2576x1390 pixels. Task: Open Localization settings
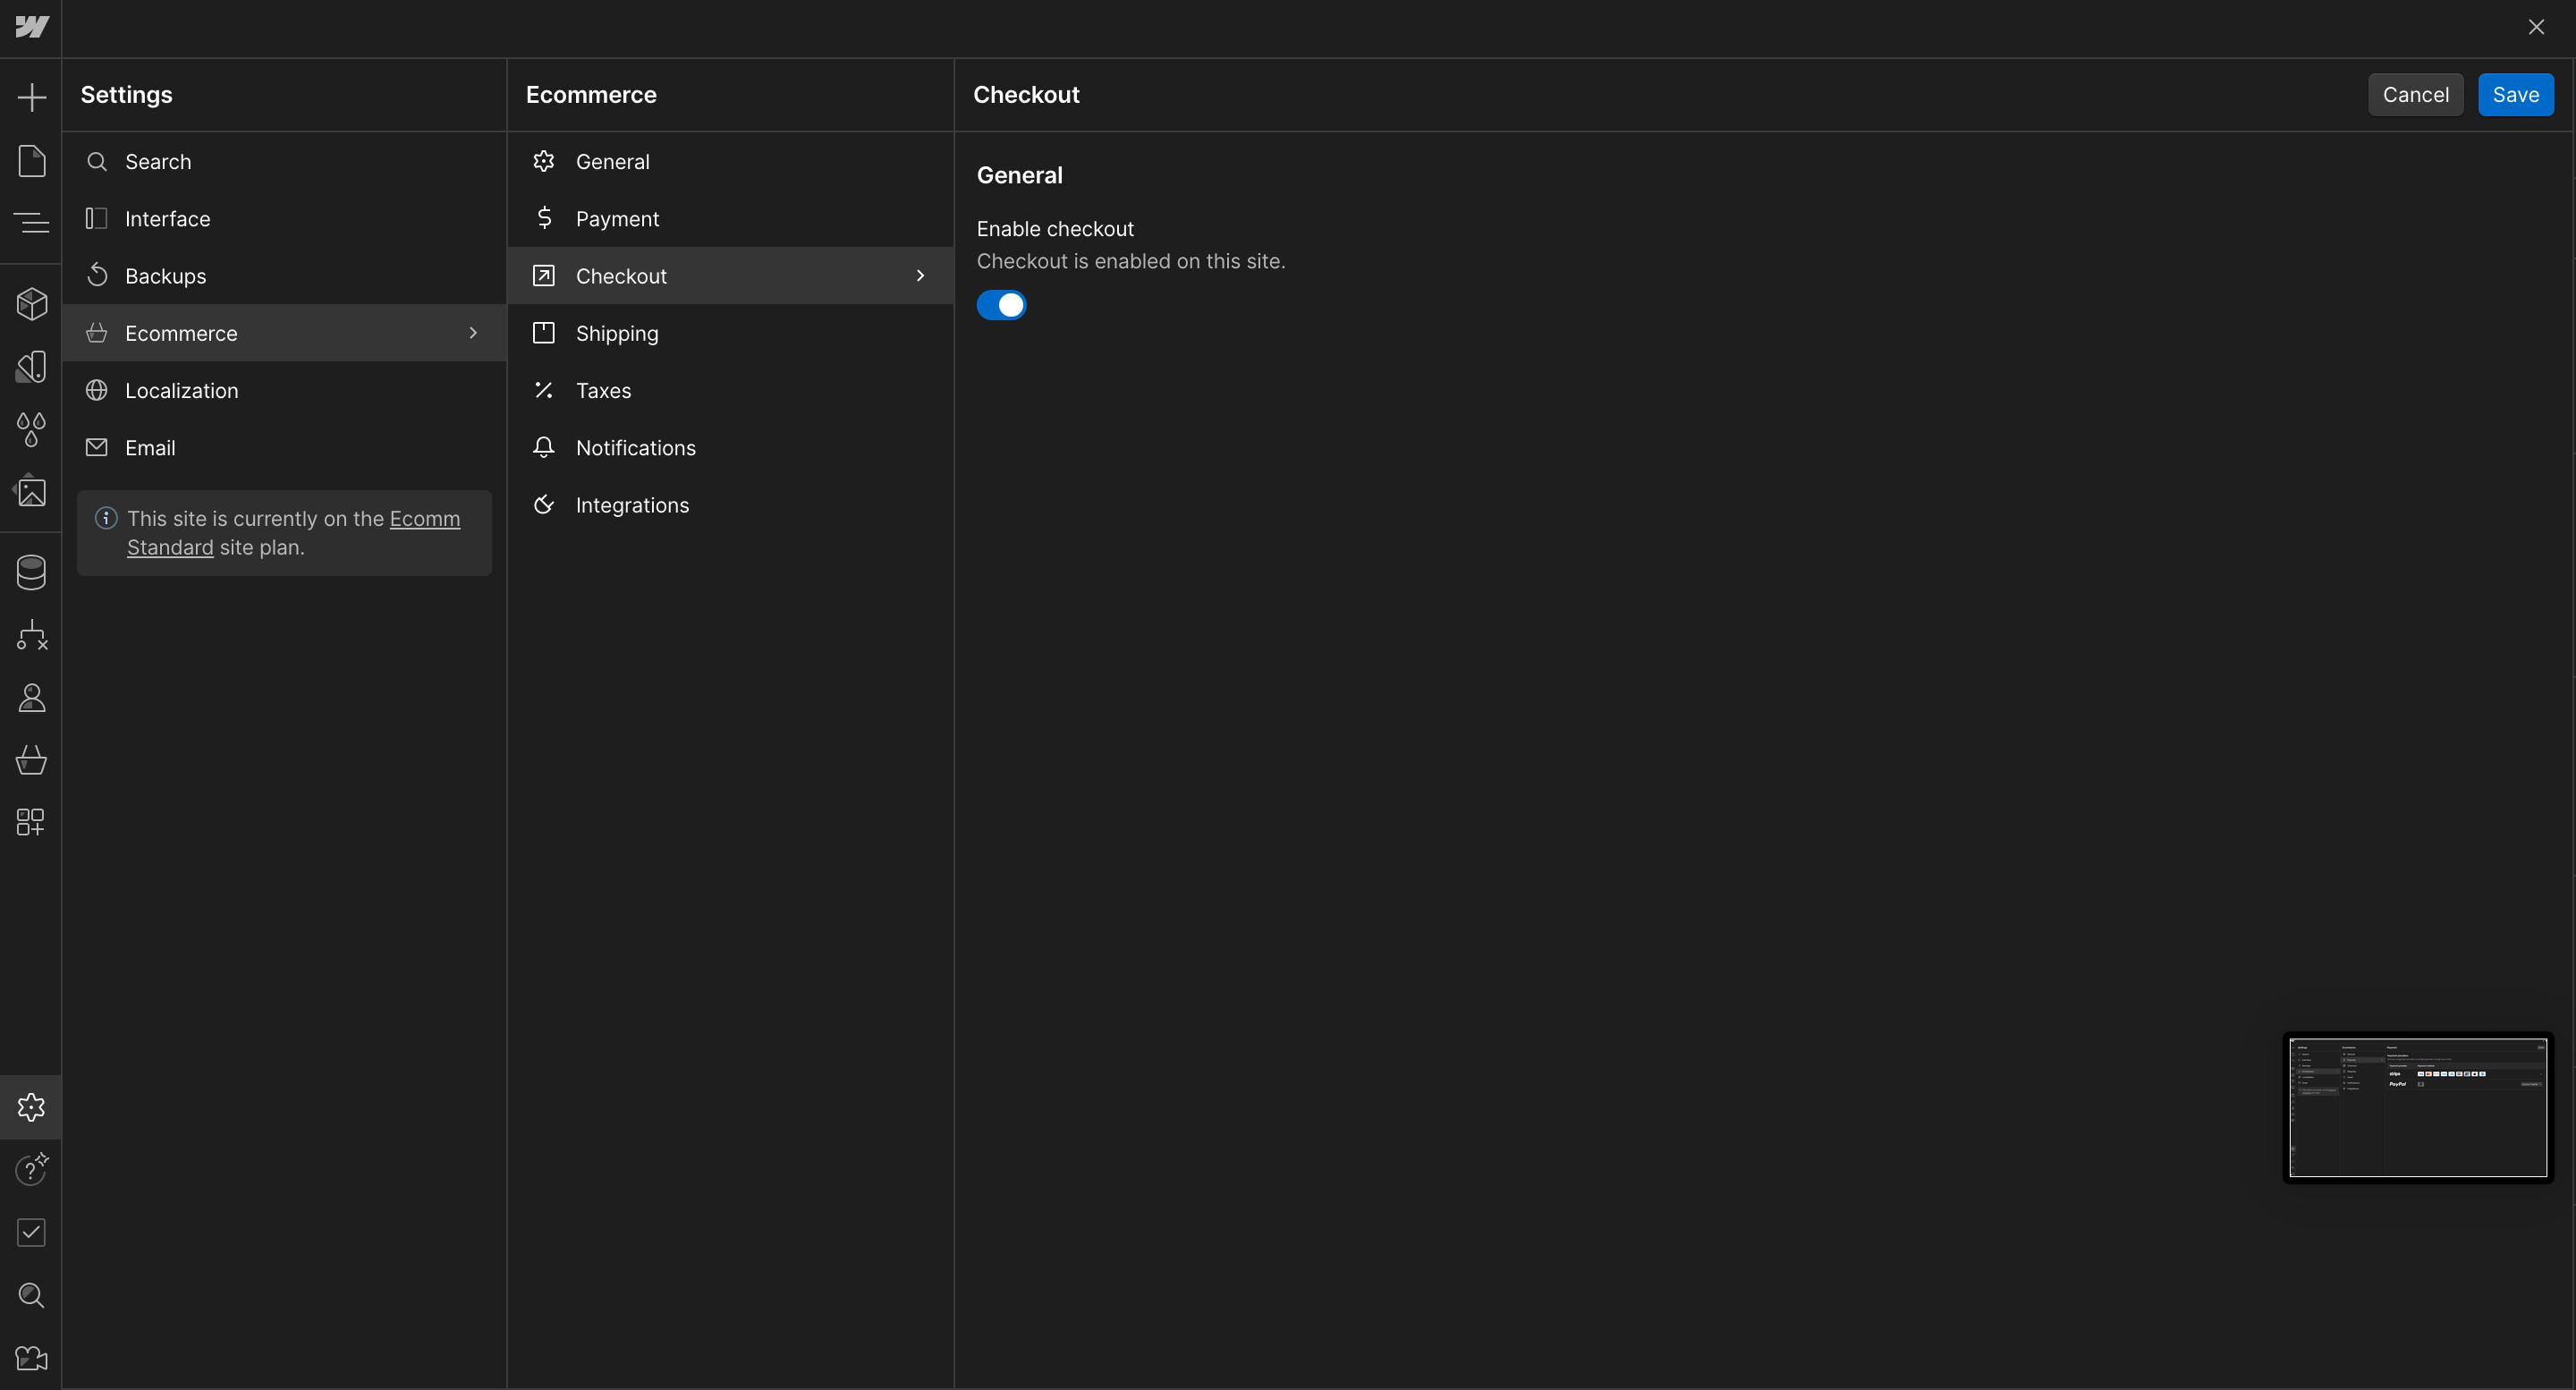click(x=181, y=391)
